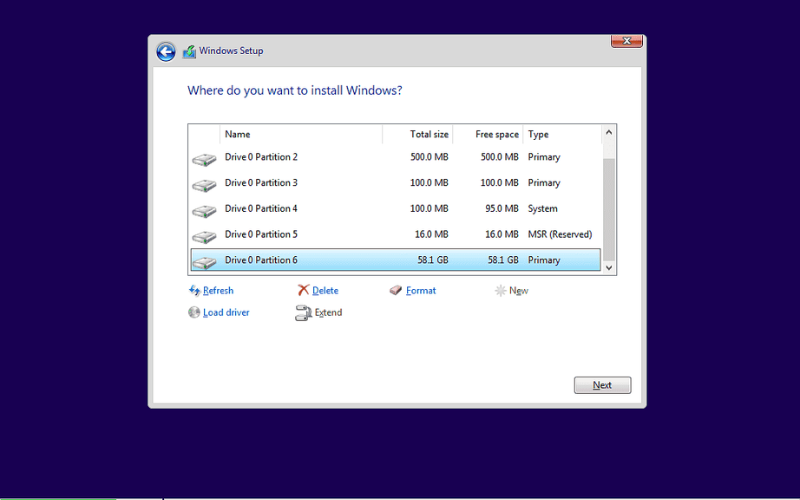Click the drive icon for Partition 3
The image size is (800, 500).
[204, 185]
